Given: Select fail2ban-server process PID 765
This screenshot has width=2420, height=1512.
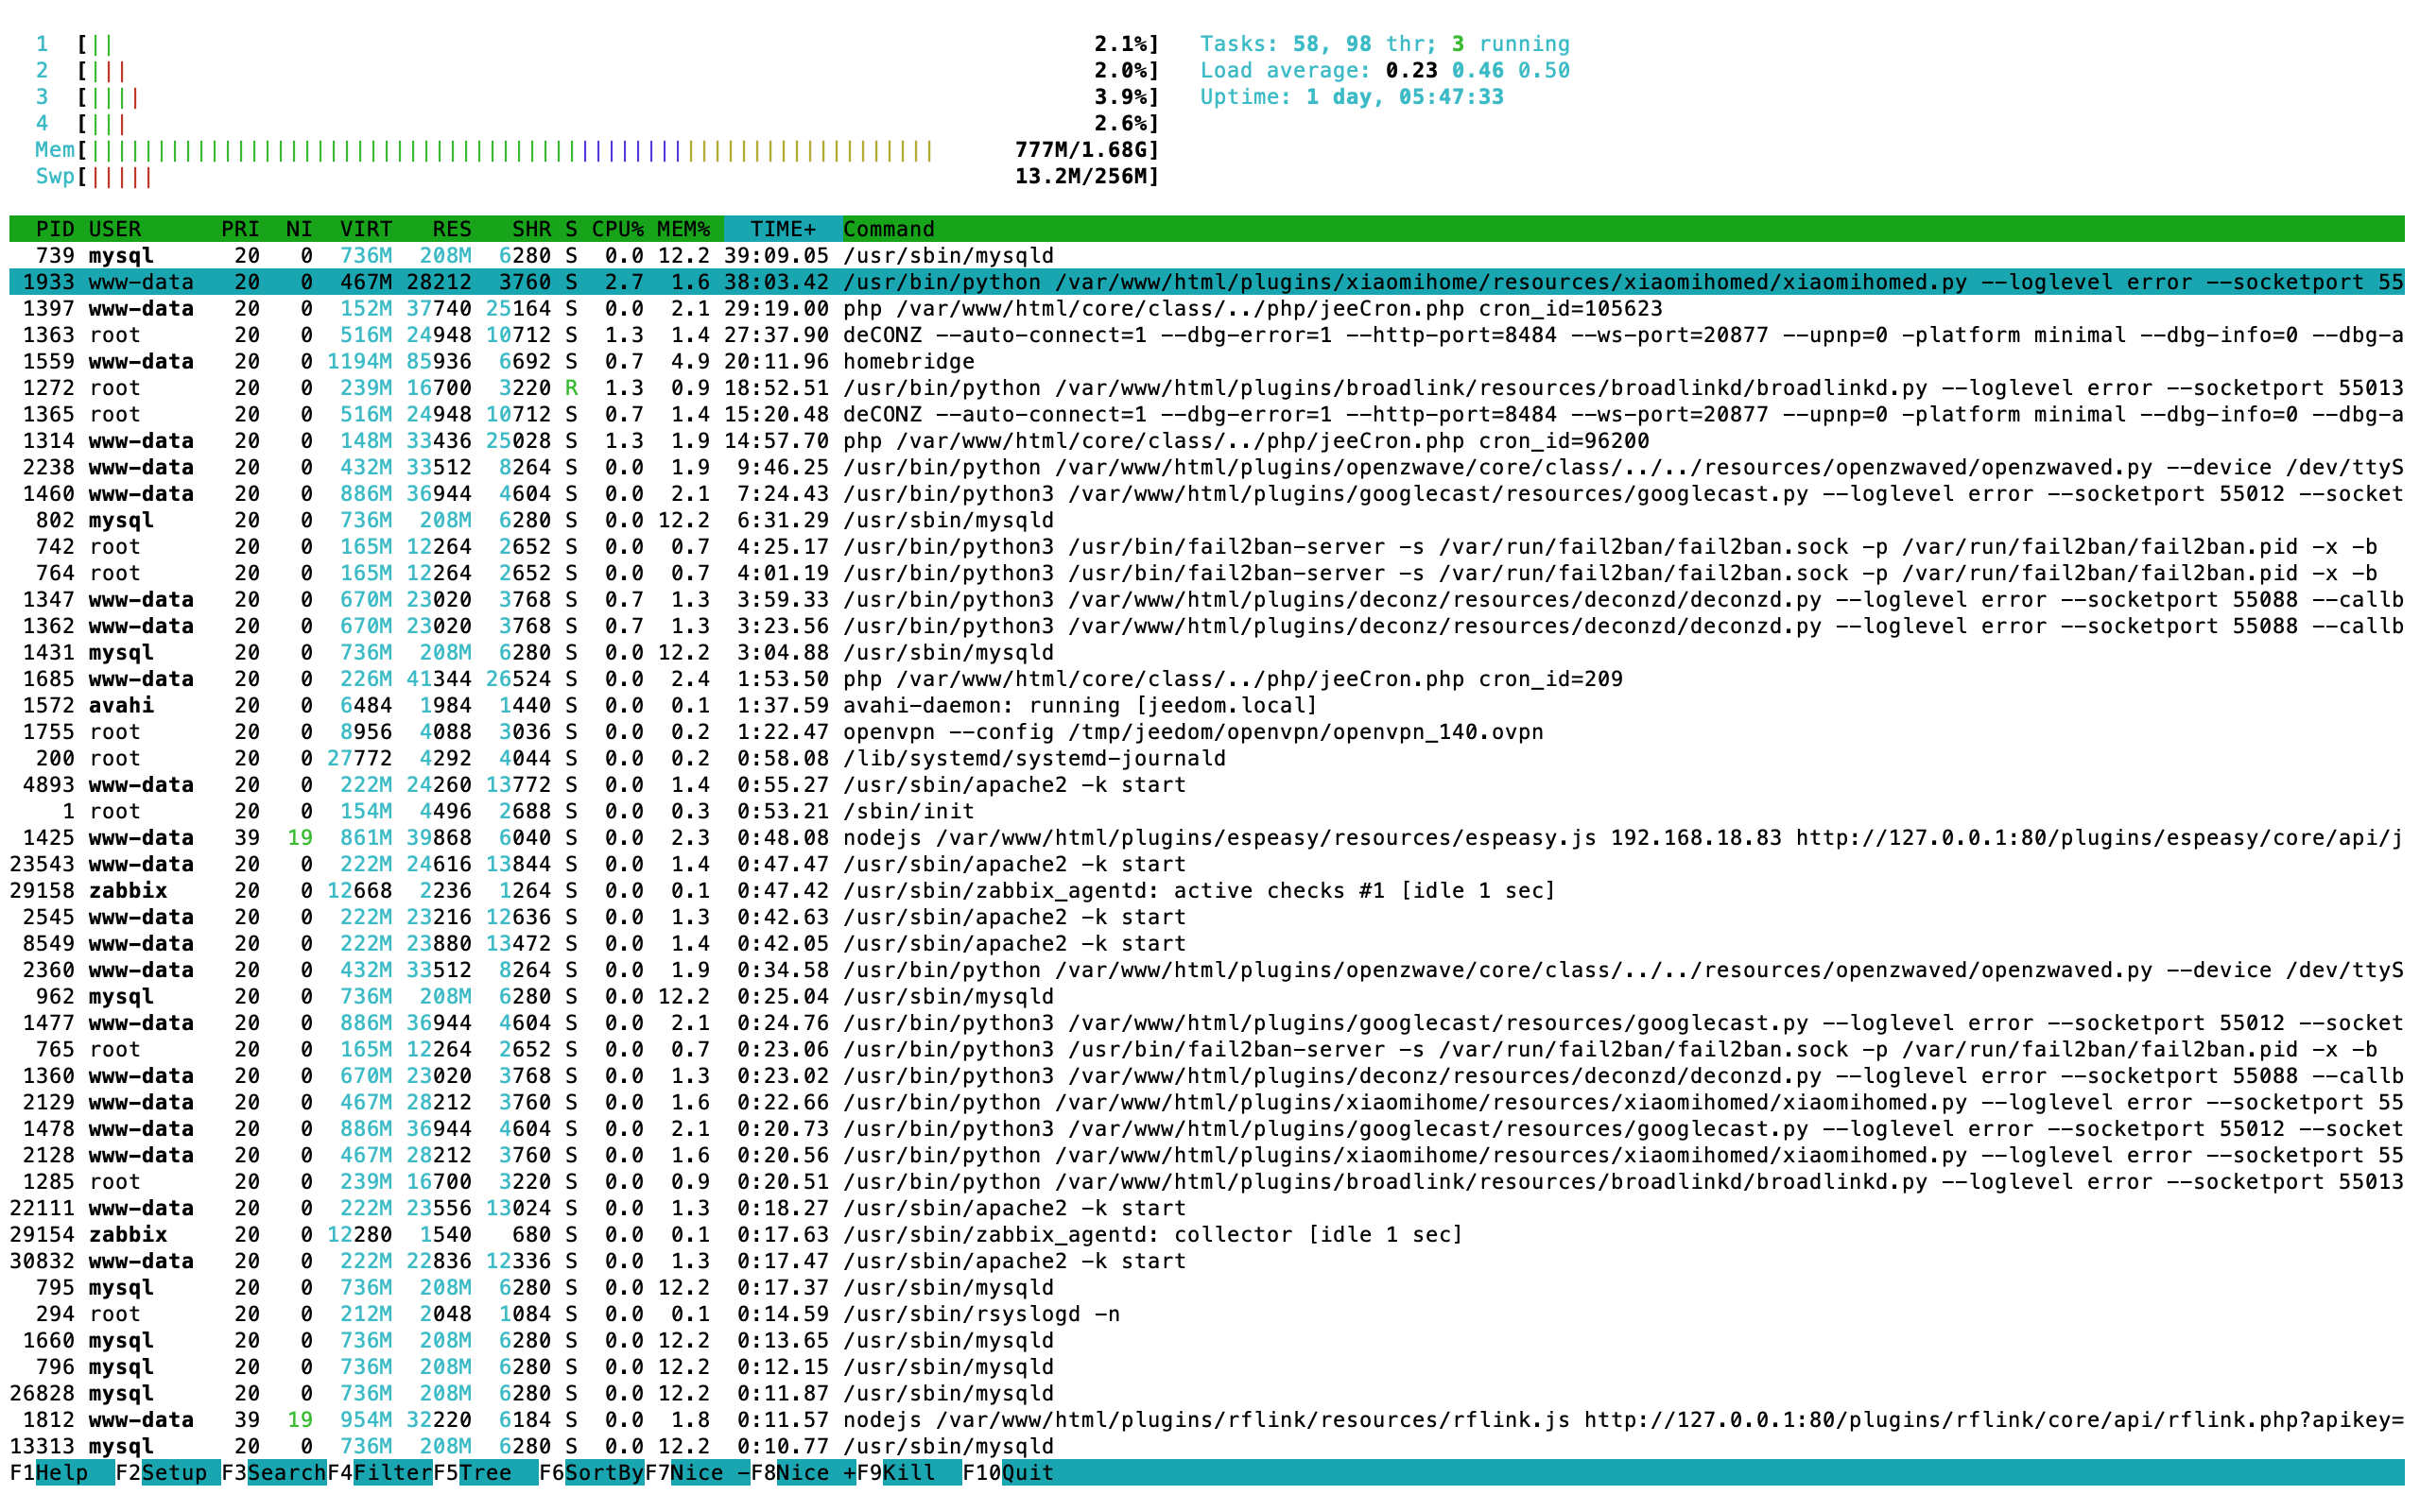Looking at the screenshot, I should pyautogui.click(x=1207, y=1050).
